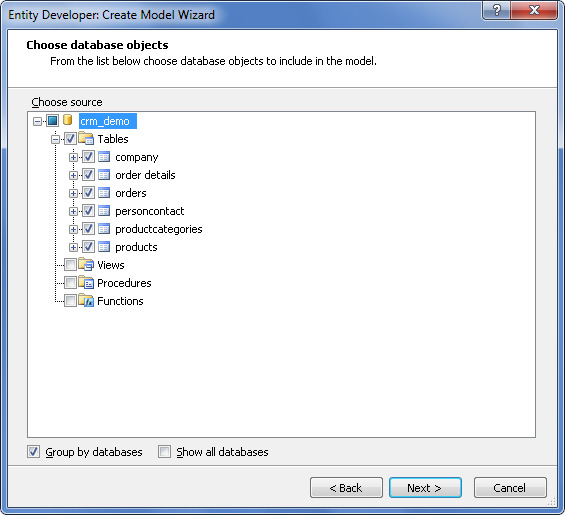Click the order details table icon
This screenshot has height=515, width=565.
pos(104,175)
